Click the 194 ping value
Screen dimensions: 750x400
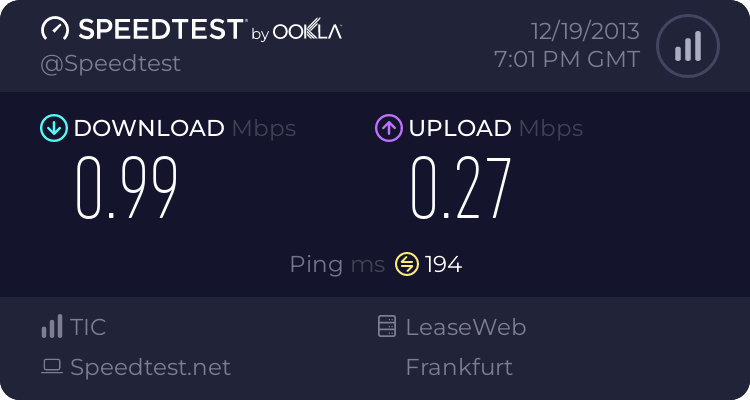tap(443, 264)
